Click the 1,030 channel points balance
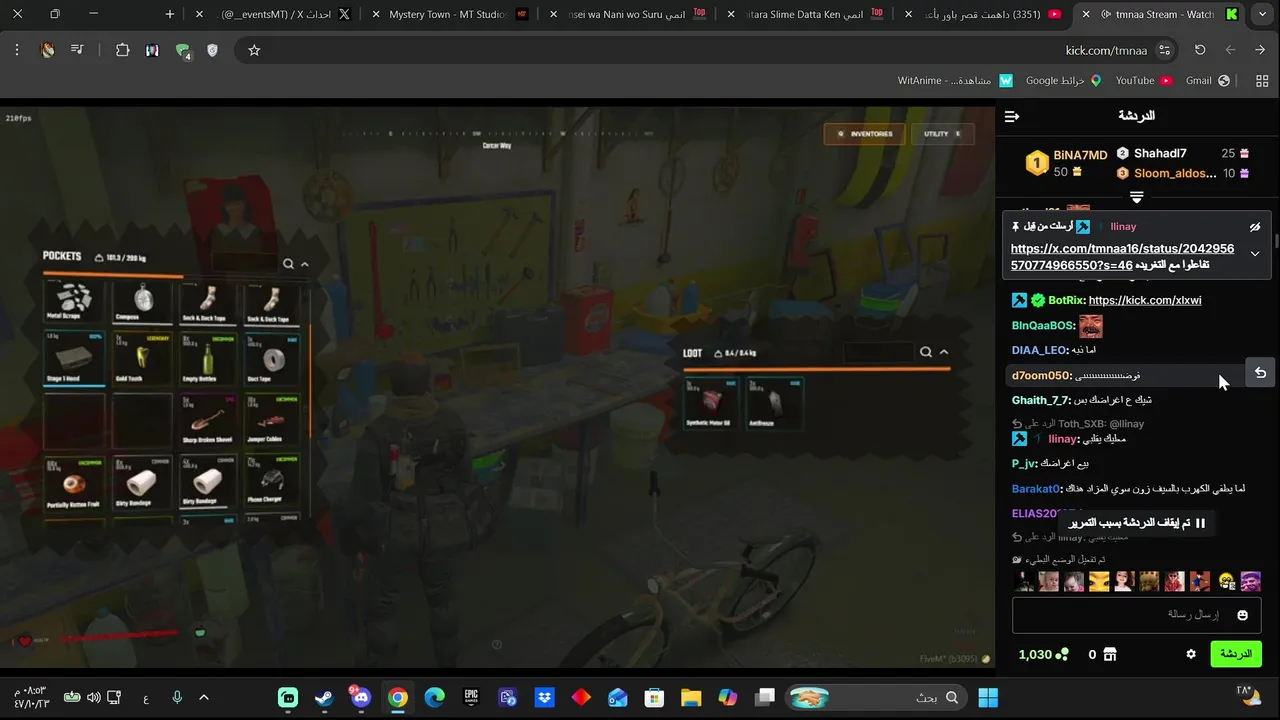The image size is (1280, 720). [x=1043, y=654]
